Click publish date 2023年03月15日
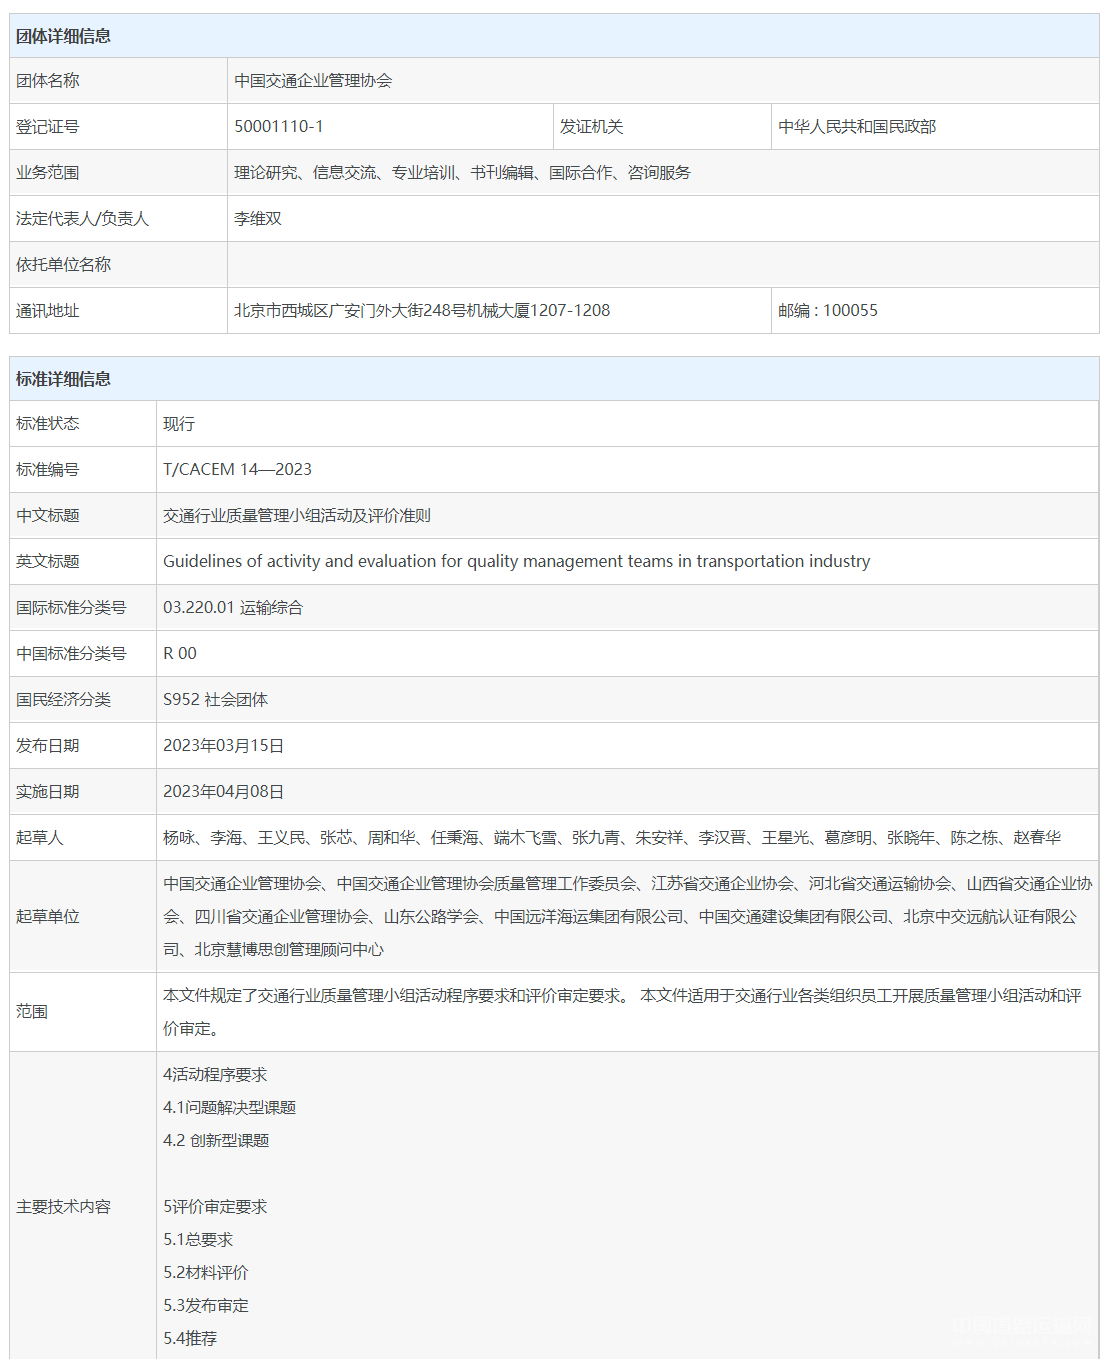The height and width of the screenshot is (1359, 1102). [x=223, y=746]
